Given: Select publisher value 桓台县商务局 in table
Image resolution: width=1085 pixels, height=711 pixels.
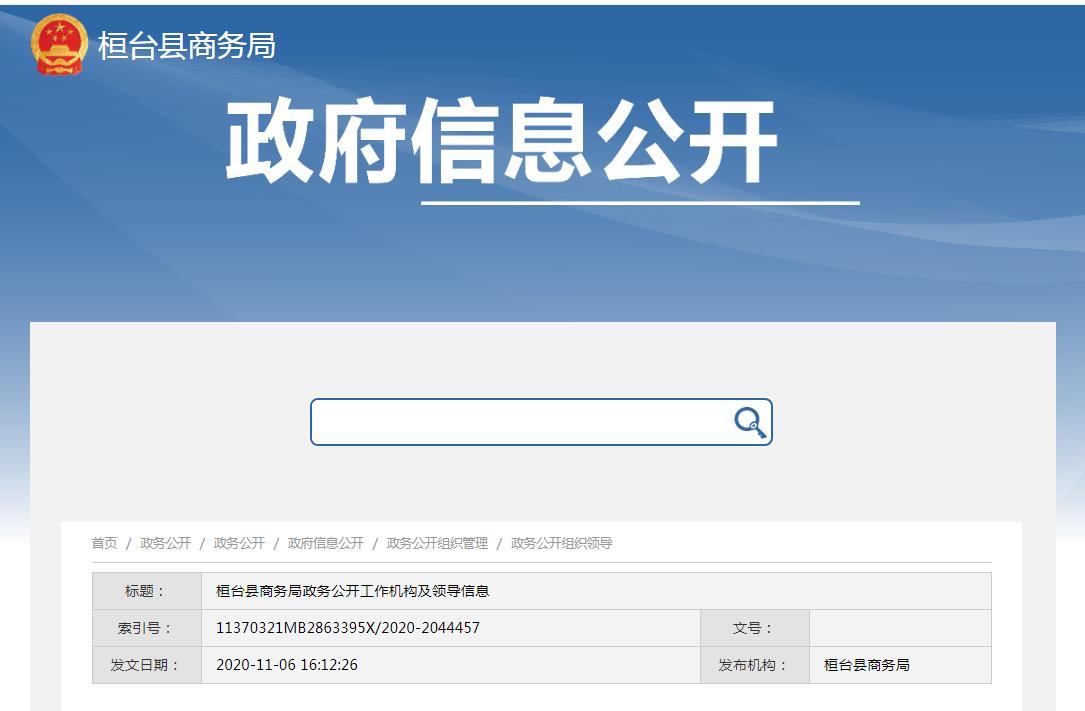Looking at the screenshot, I should (x=866, y=665).
